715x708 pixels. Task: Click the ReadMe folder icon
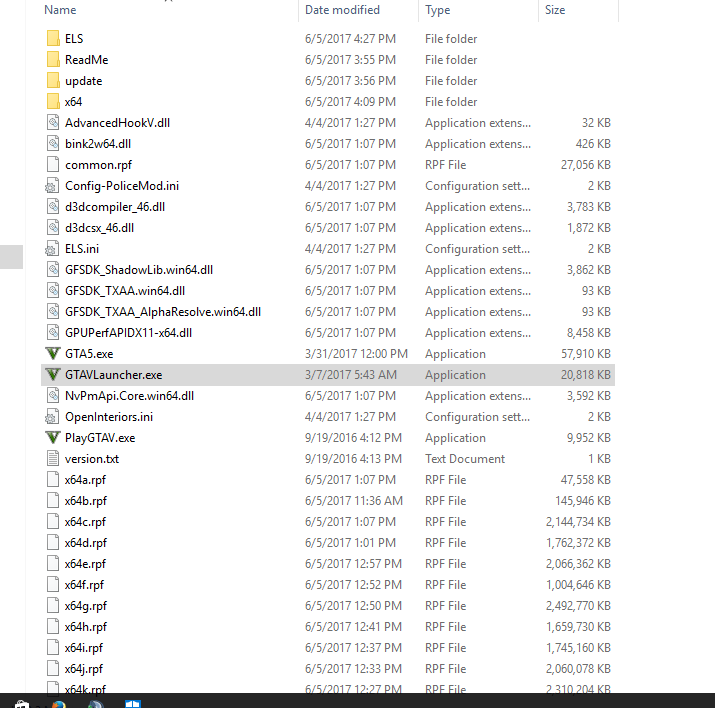pyautogui.click(x=53, y=60)
